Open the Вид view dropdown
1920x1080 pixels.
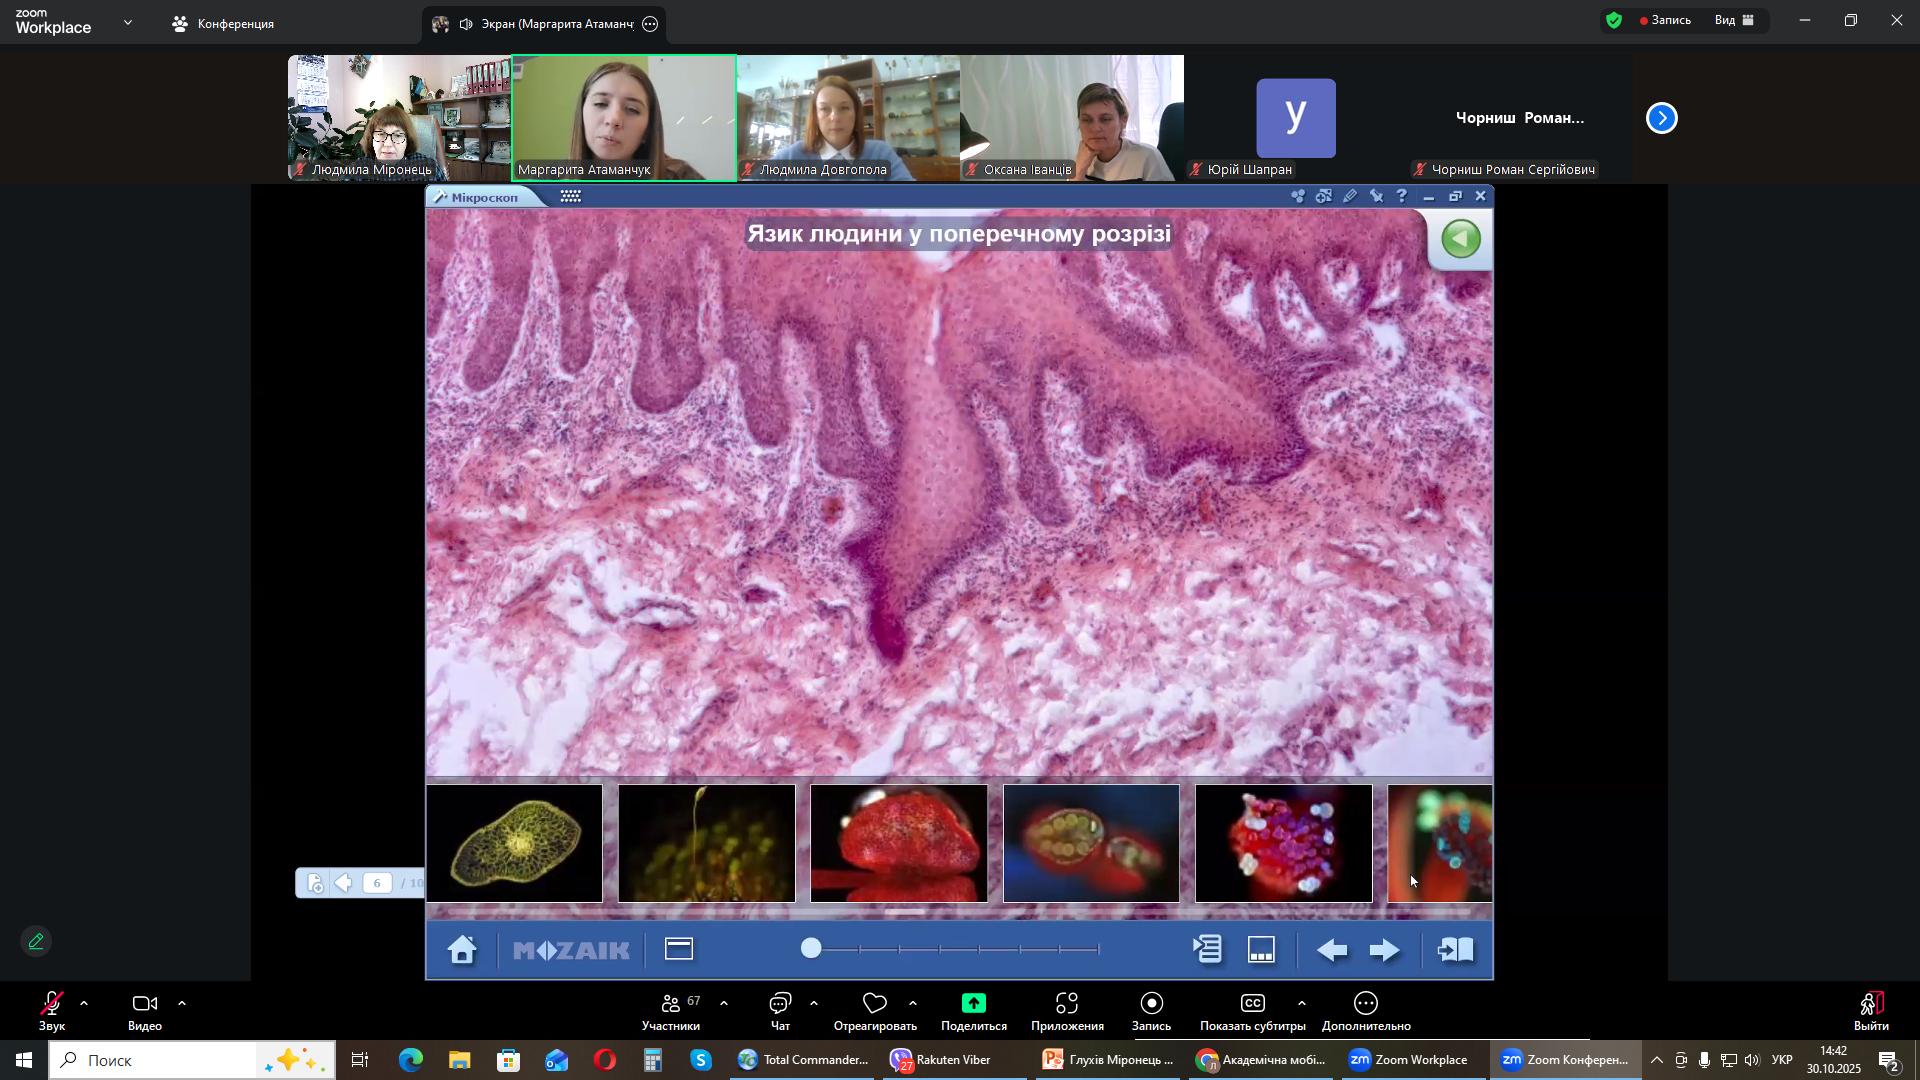pyautogui.click(x=1735, y=20)
